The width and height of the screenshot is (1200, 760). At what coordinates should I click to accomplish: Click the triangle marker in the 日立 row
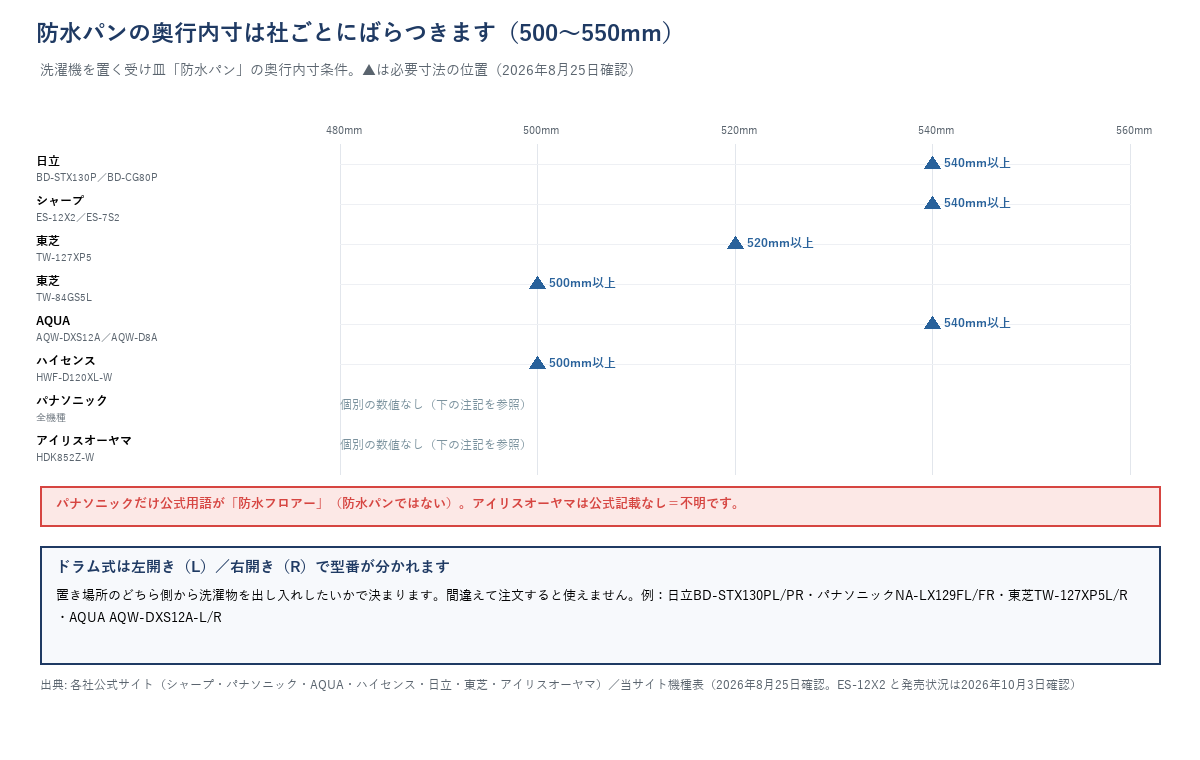pos(932,163)
